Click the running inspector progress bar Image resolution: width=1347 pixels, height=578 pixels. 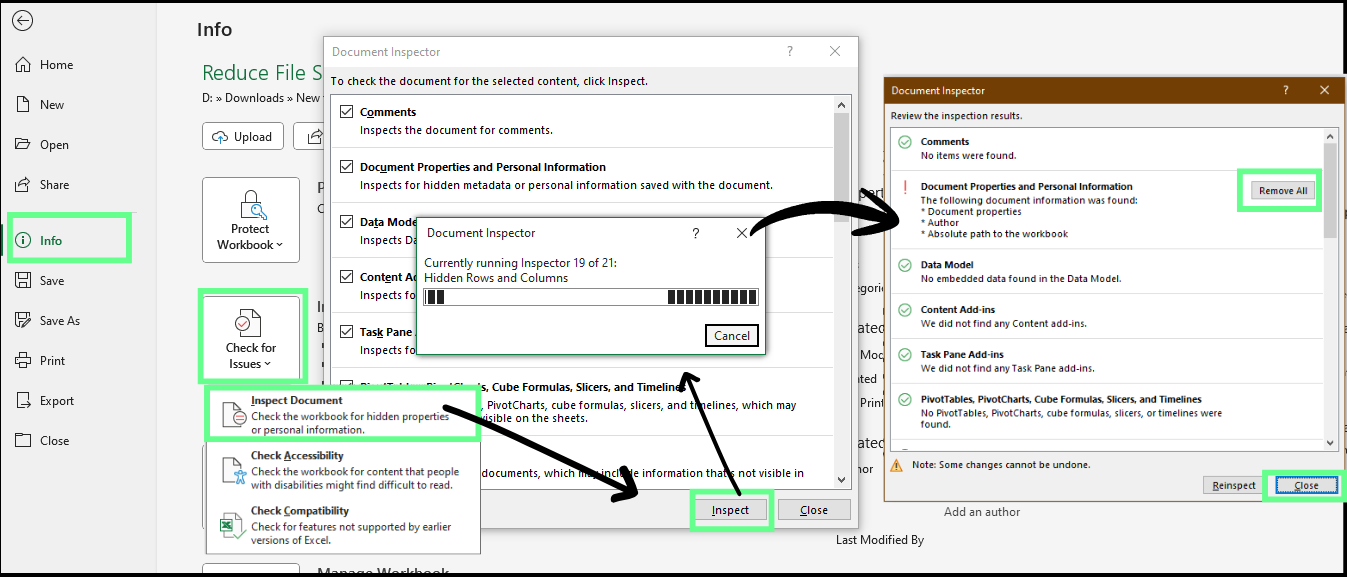click(x=590, y=297)
